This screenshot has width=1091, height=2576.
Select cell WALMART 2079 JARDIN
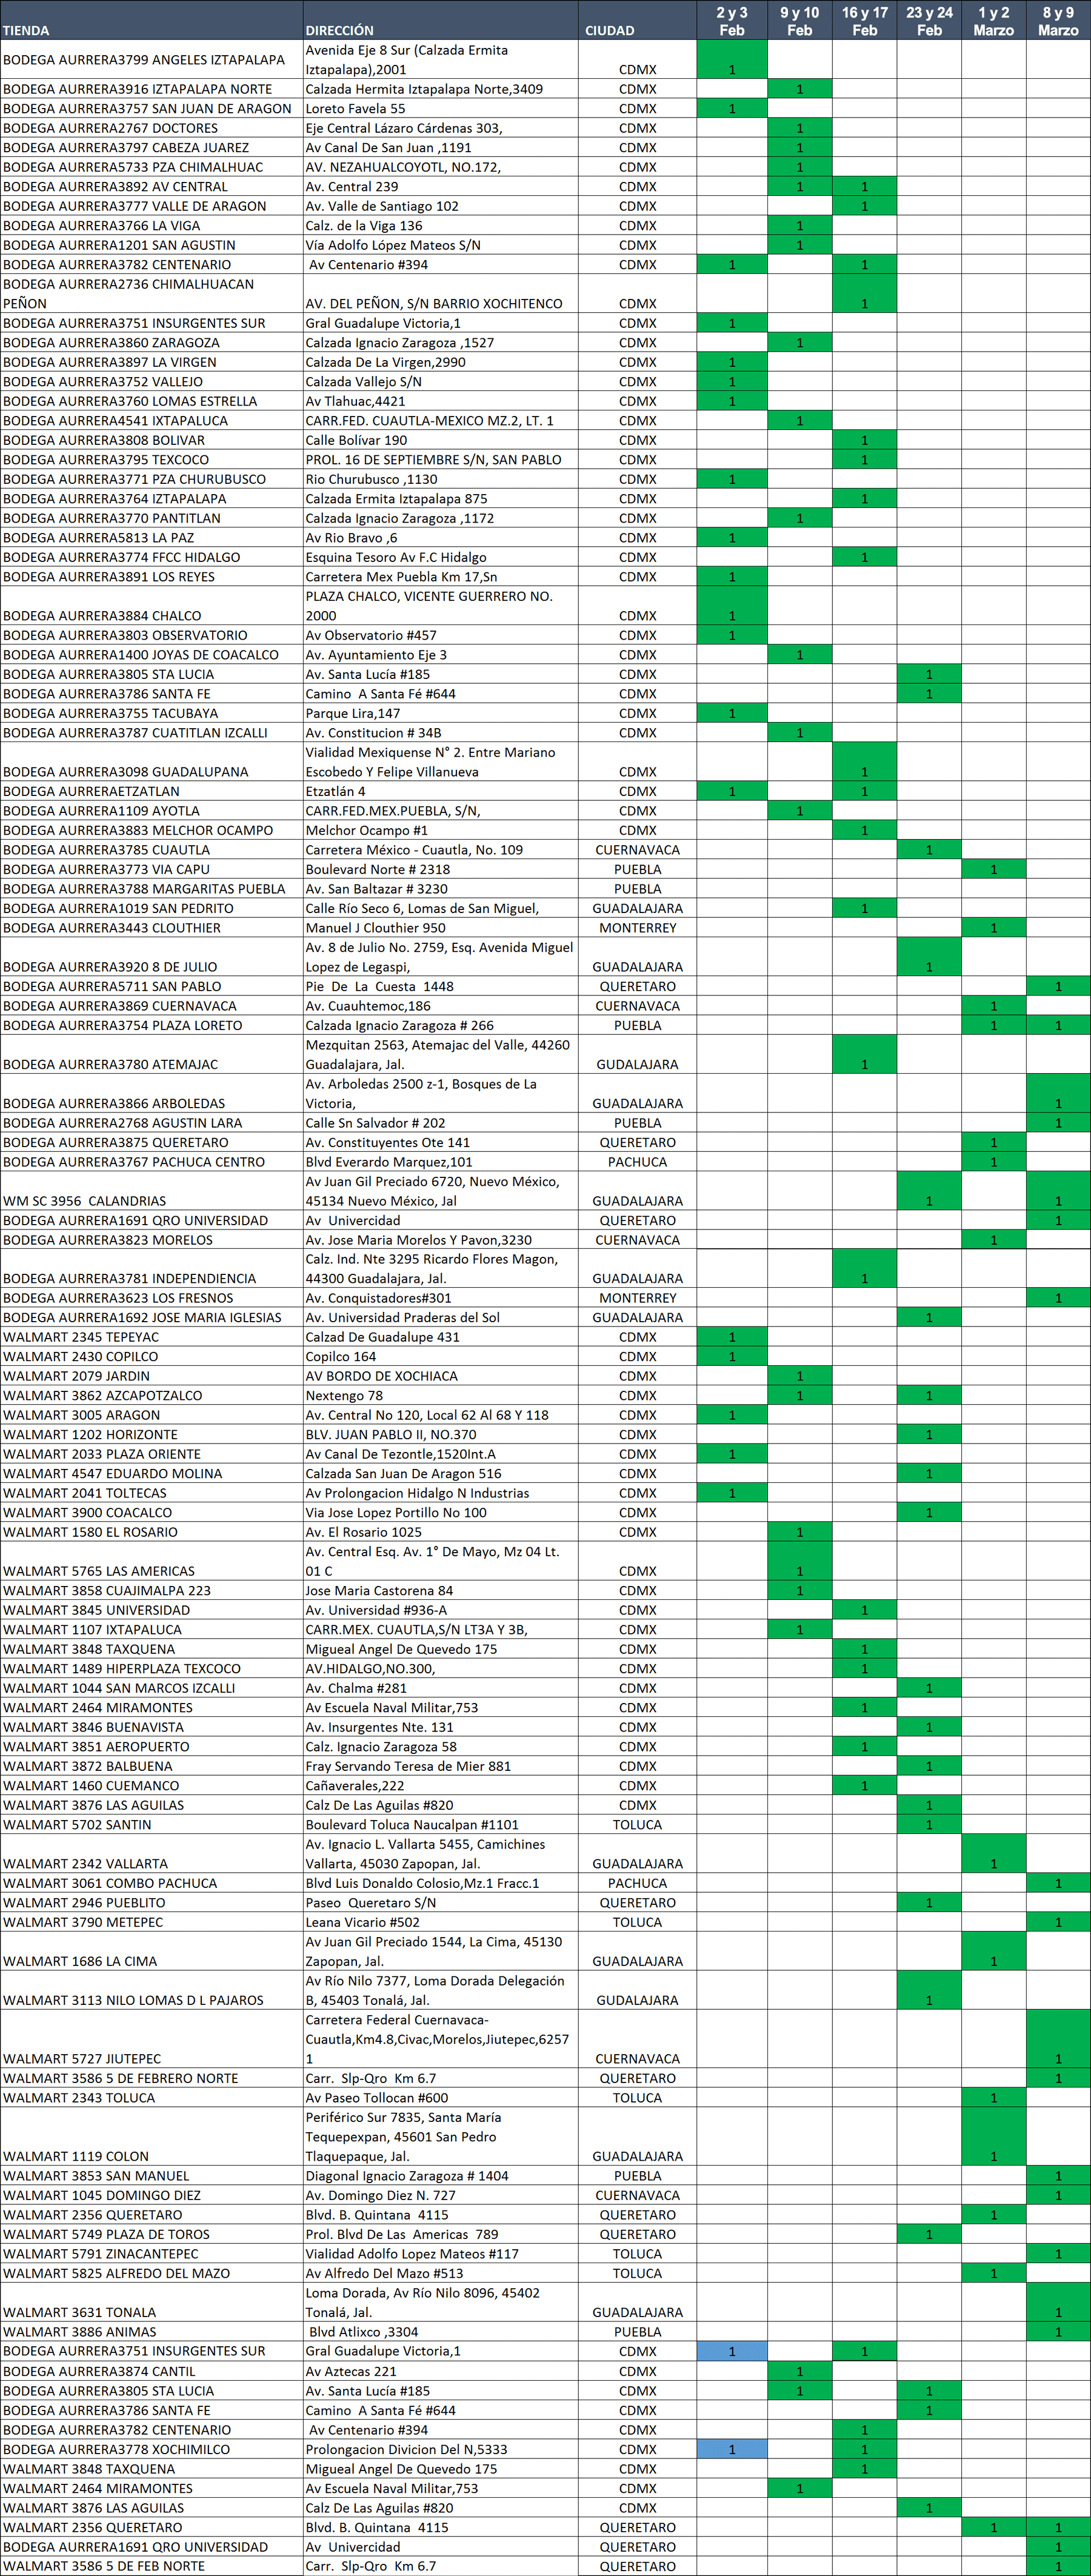(151, 1376)
